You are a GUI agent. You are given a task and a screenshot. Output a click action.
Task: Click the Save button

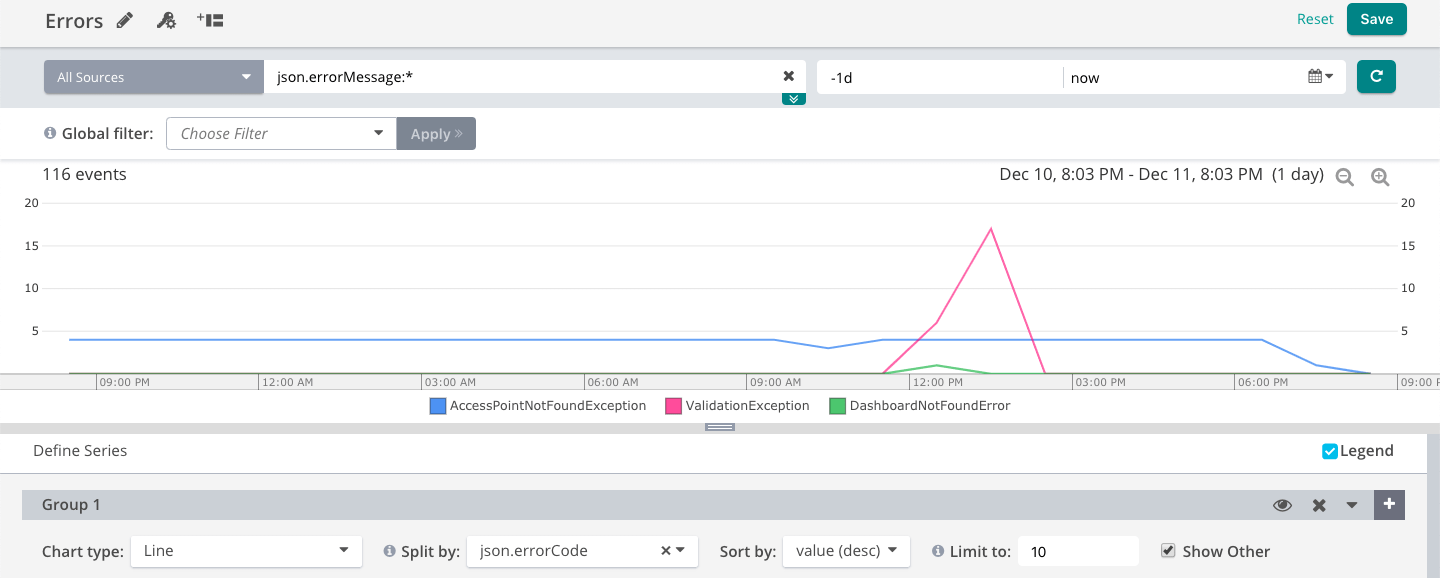(1376, 19)
